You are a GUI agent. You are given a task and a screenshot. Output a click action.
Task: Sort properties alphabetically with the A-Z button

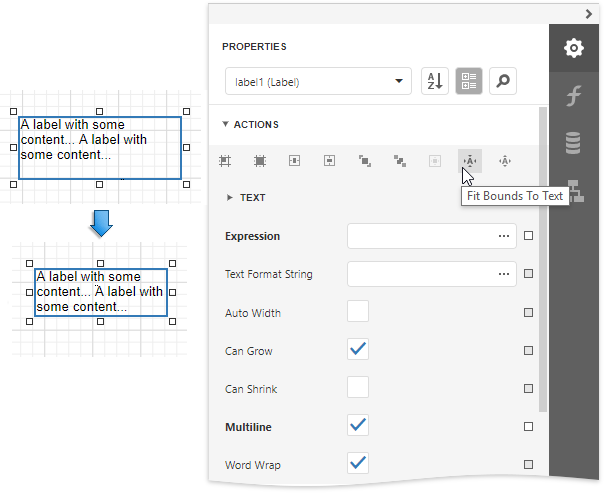(x=434, y=82)
